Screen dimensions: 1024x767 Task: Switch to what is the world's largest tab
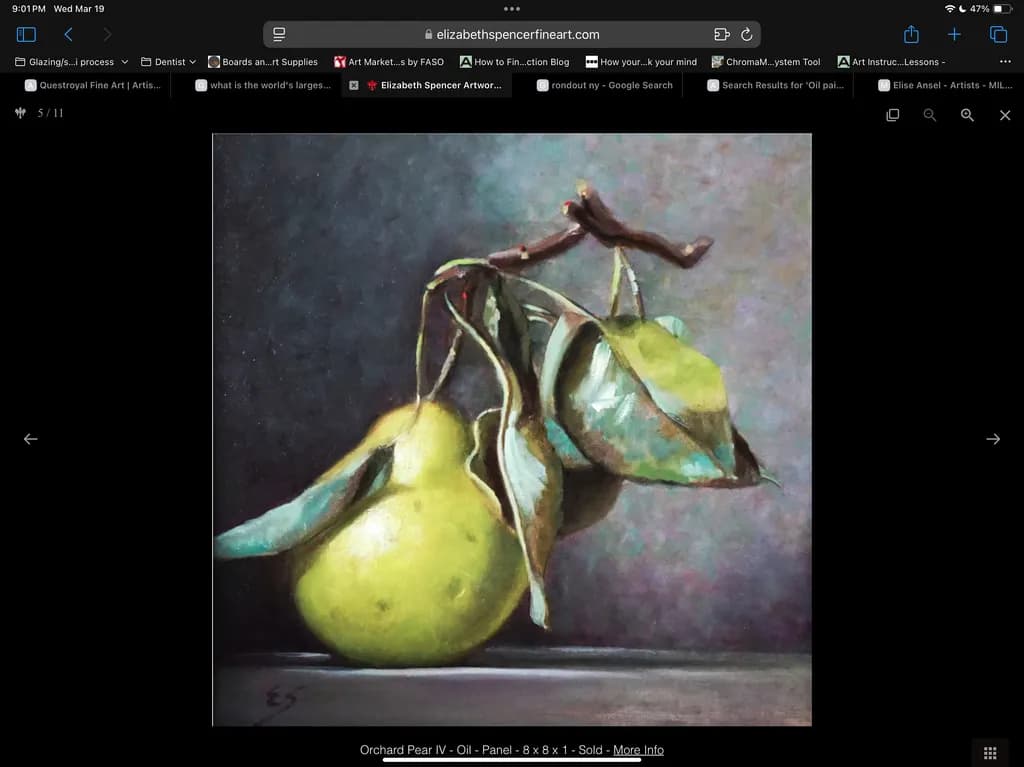tap(263, 86)
